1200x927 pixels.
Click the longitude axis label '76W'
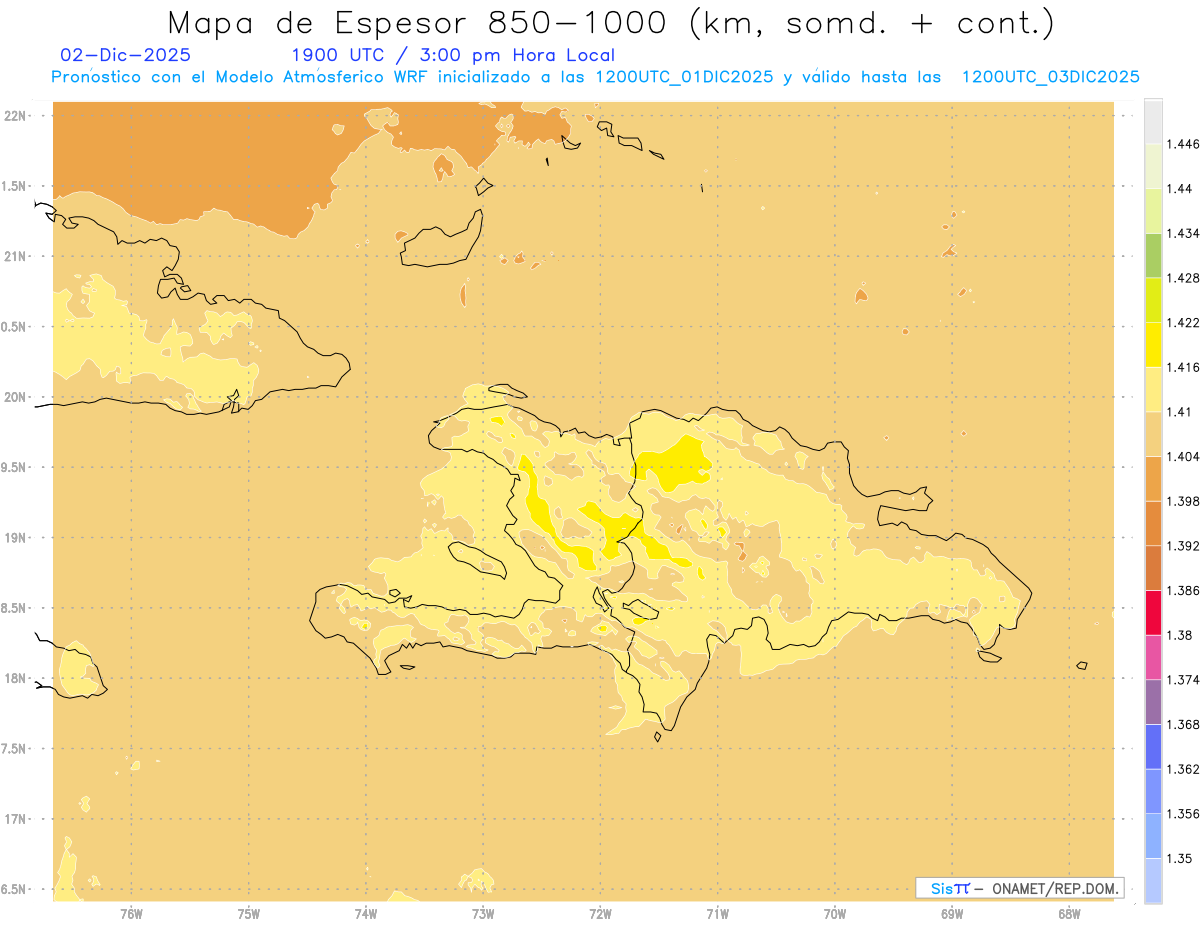click(x=131, y=914)
